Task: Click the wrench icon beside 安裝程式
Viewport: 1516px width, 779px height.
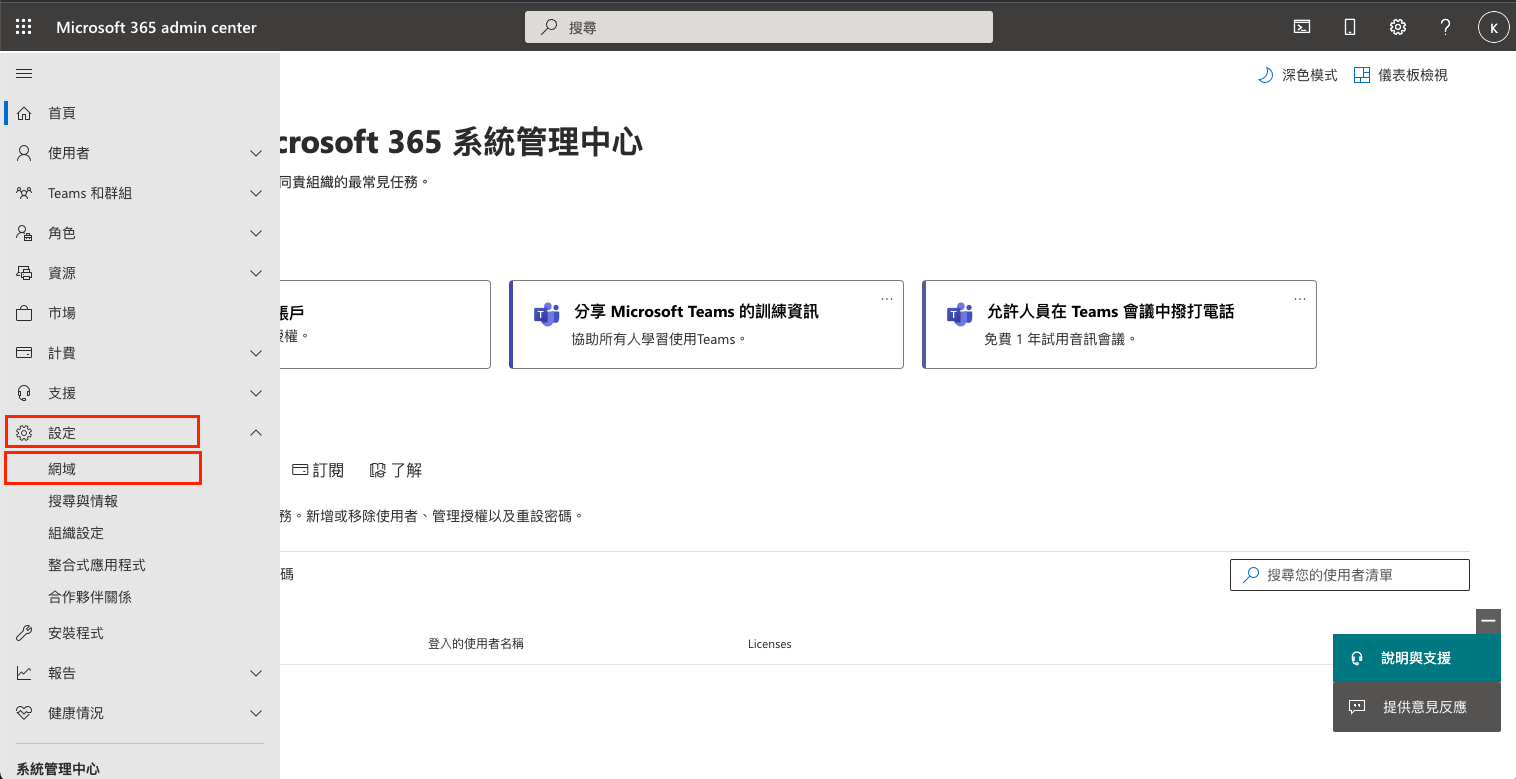Action: (25, 633)
